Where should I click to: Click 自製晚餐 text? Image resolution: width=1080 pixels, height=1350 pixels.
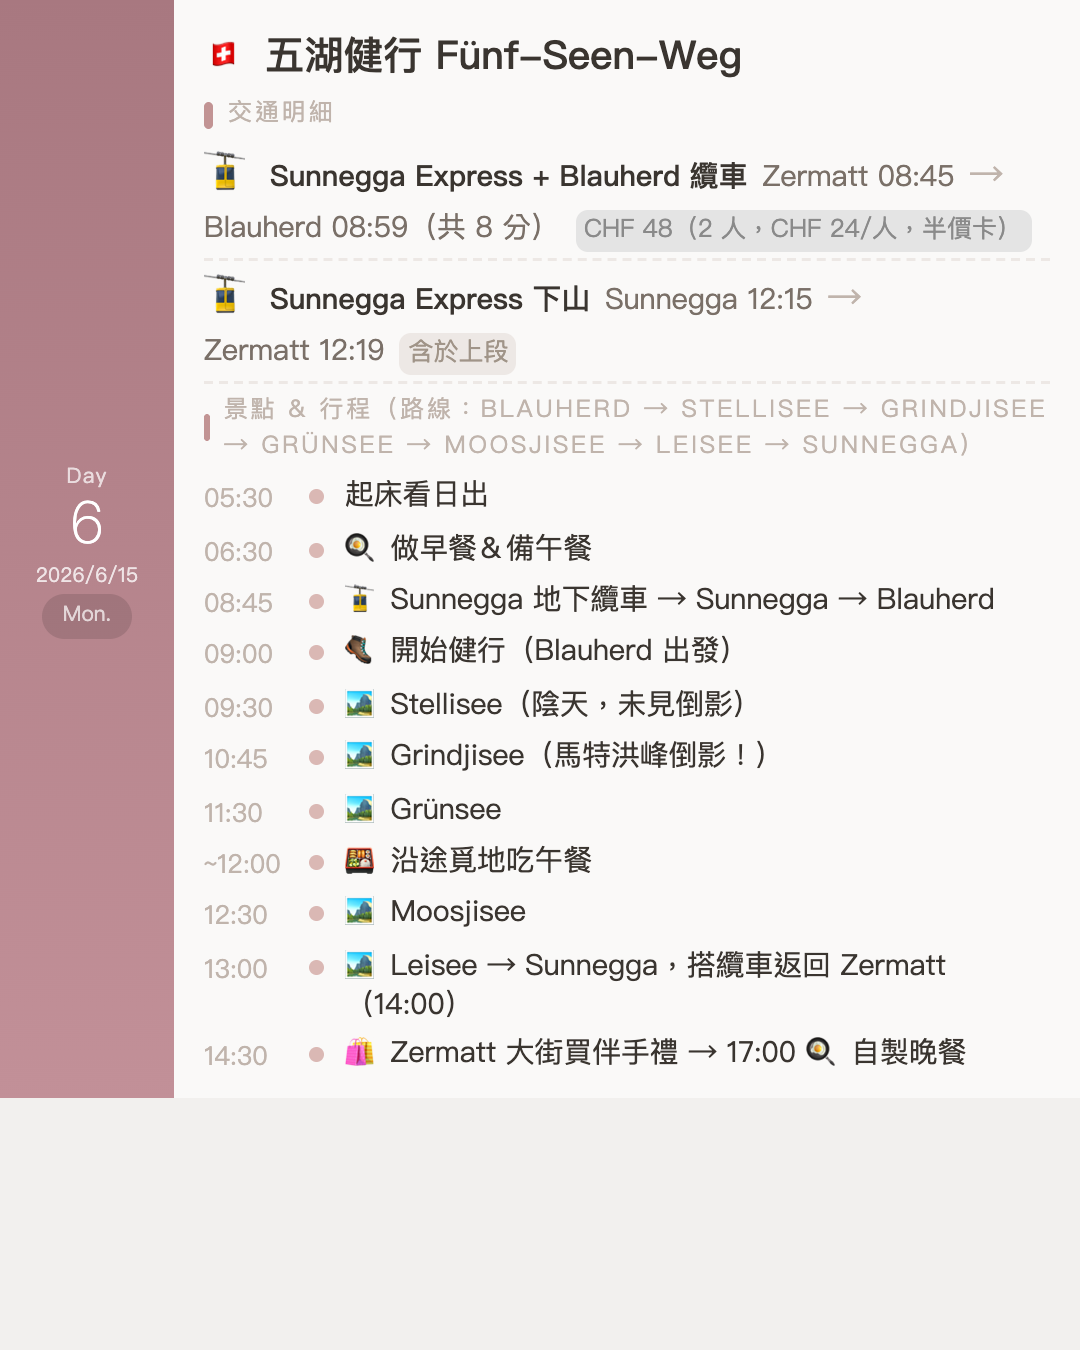coord(909,1052)
